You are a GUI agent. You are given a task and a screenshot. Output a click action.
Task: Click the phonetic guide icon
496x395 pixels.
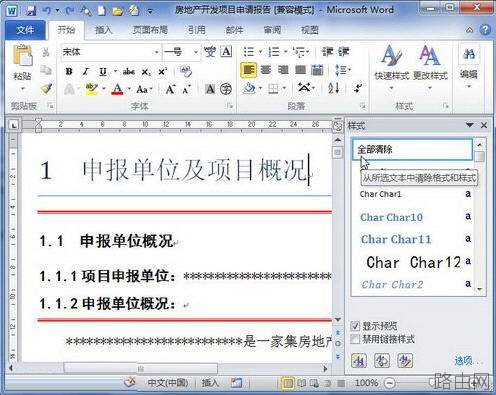pos(210,52)
